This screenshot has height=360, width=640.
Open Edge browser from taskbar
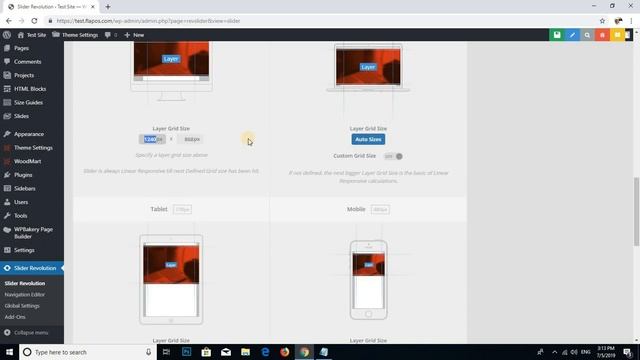coord(265,352)
